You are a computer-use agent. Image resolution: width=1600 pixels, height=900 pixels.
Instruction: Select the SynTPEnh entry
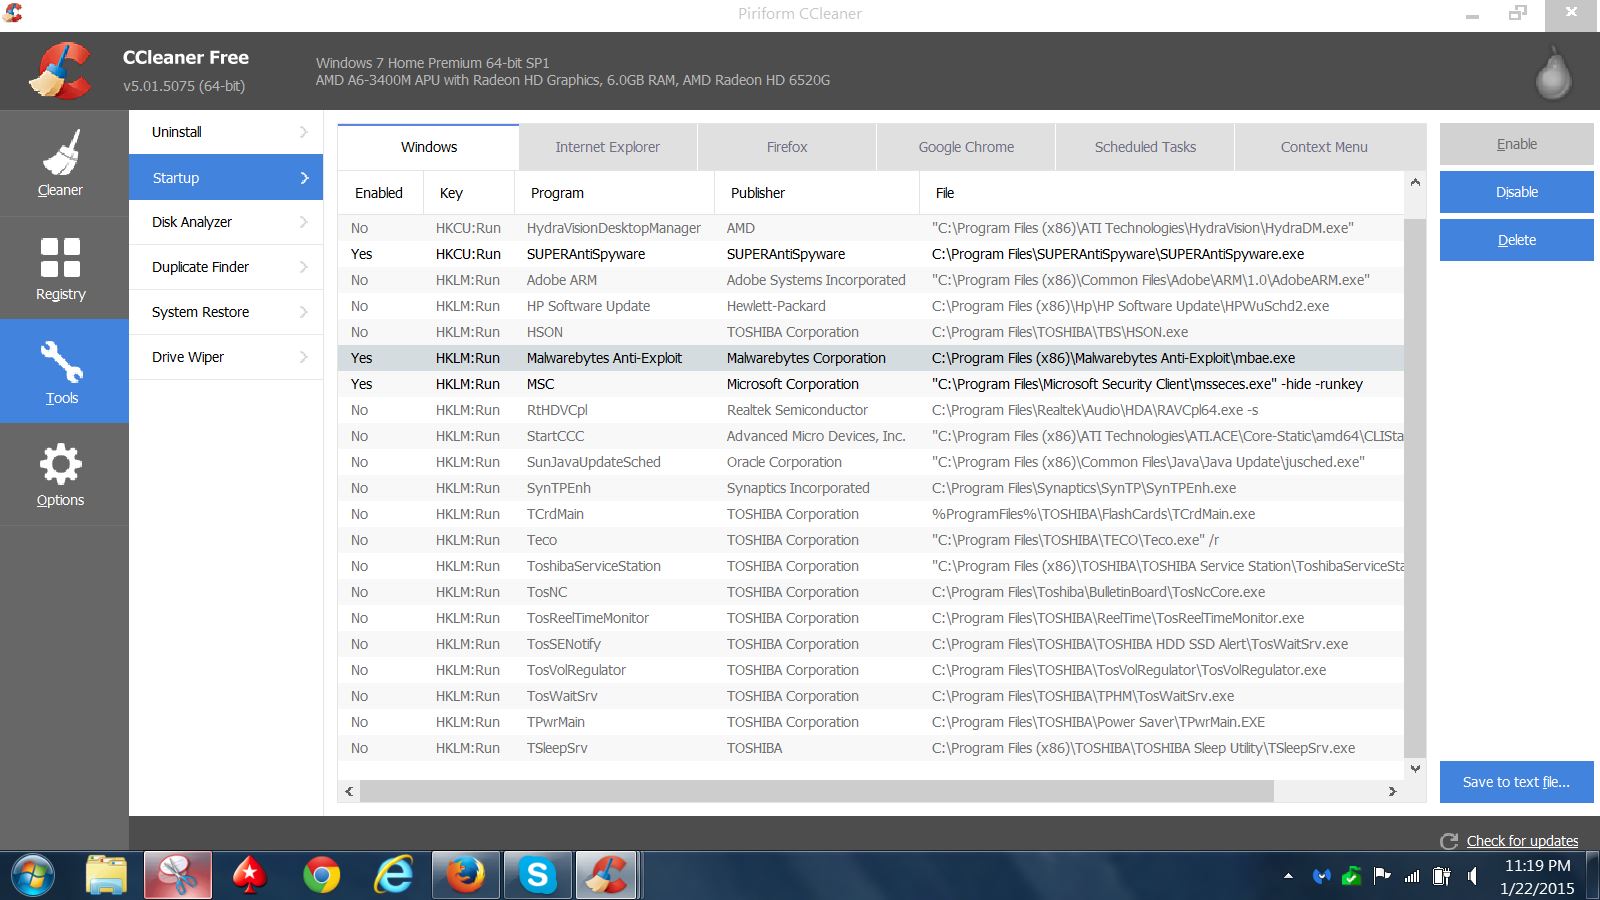point(871,488)
